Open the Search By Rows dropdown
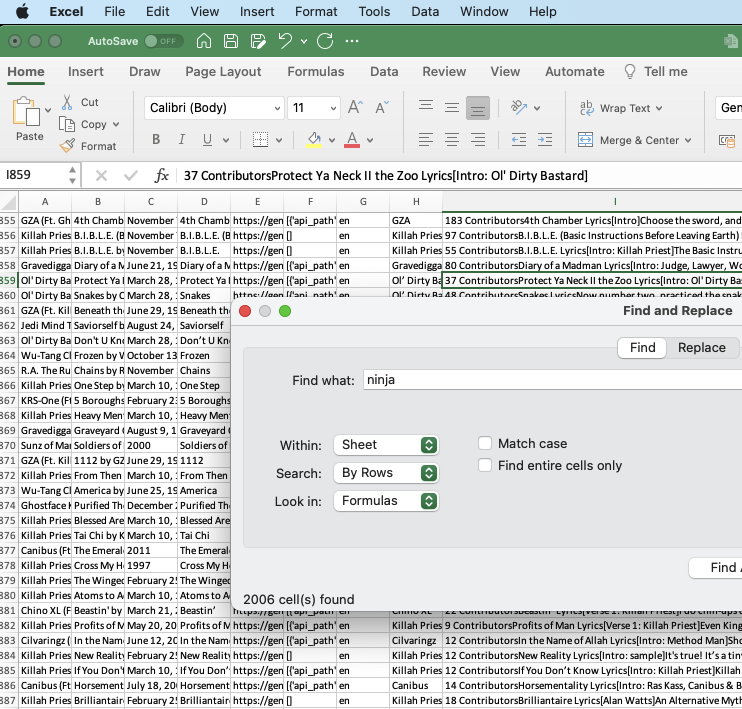Screen dimensions: 742x709 click(x=386, y=473)
